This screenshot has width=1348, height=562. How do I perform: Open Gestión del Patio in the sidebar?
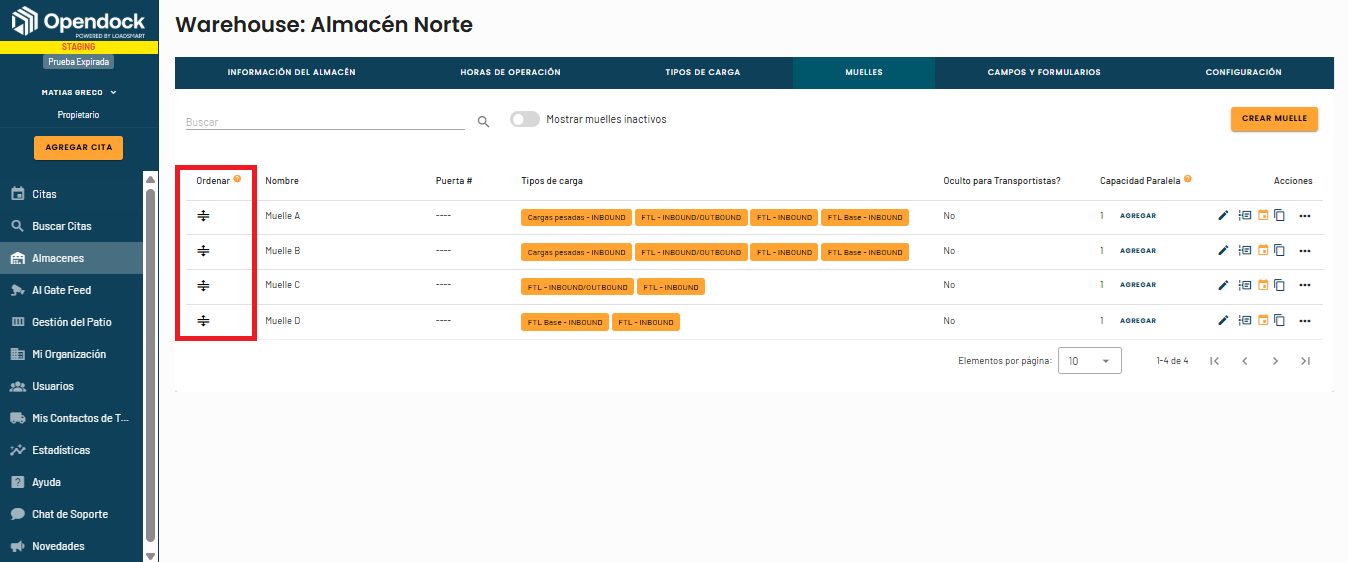pyautogui.click(x=72, y=322)
